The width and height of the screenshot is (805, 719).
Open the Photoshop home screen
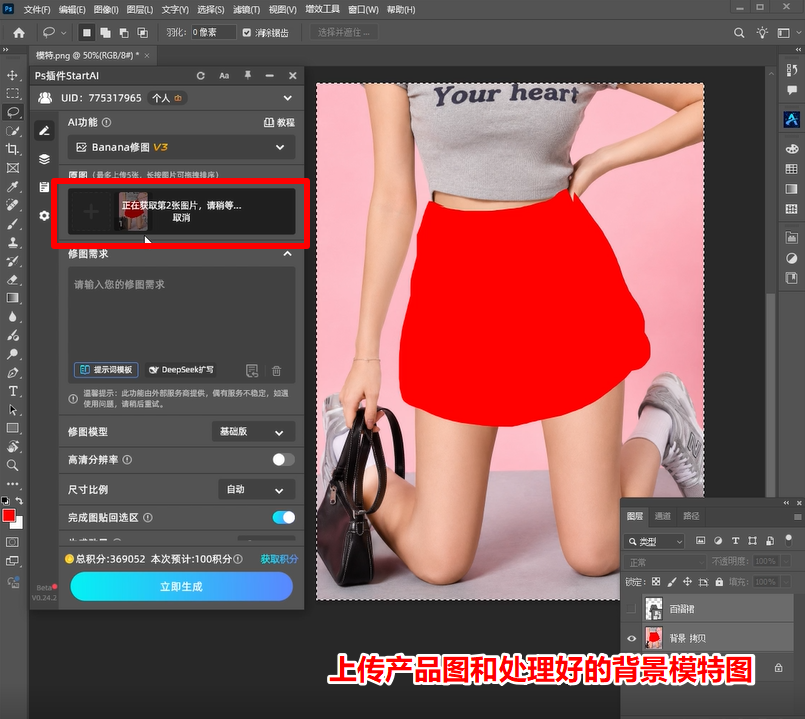pos(19,33)
